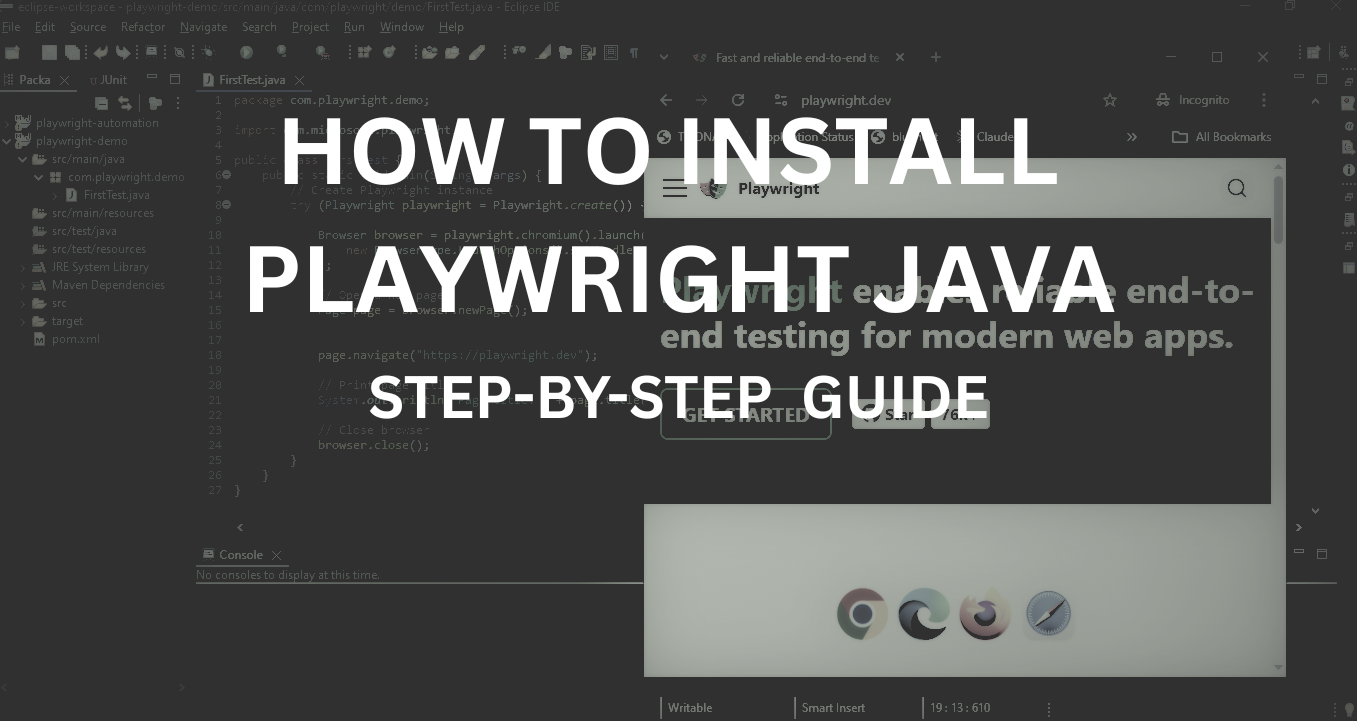1357x721 pixels.
Task: Click the Collapse All icon in Package Explorer
Action: (101, 103)
